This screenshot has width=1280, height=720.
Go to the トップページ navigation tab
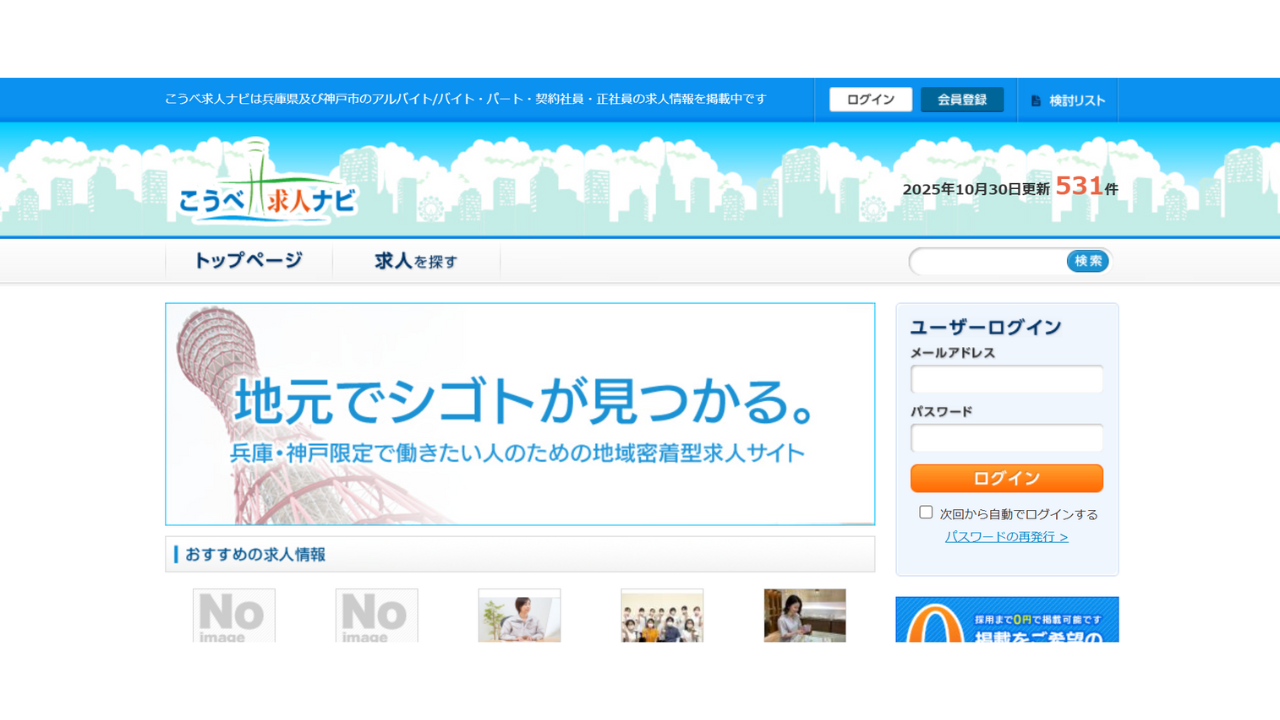click(x=248, y=261)
